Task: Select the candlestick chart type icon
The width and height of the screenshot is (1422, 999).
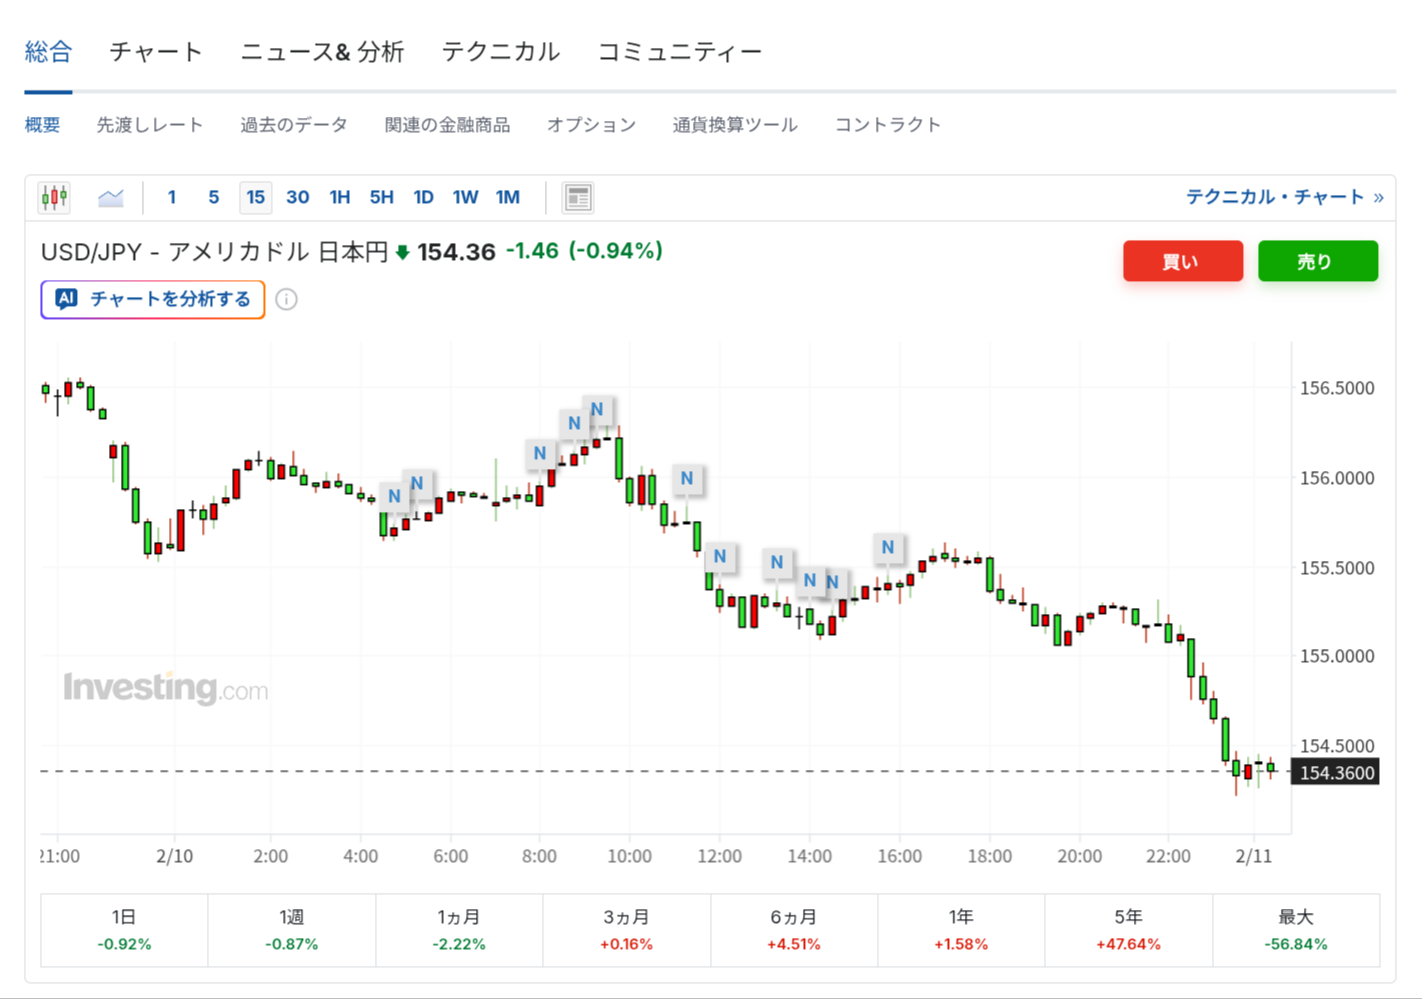Action: click(54, 197)
